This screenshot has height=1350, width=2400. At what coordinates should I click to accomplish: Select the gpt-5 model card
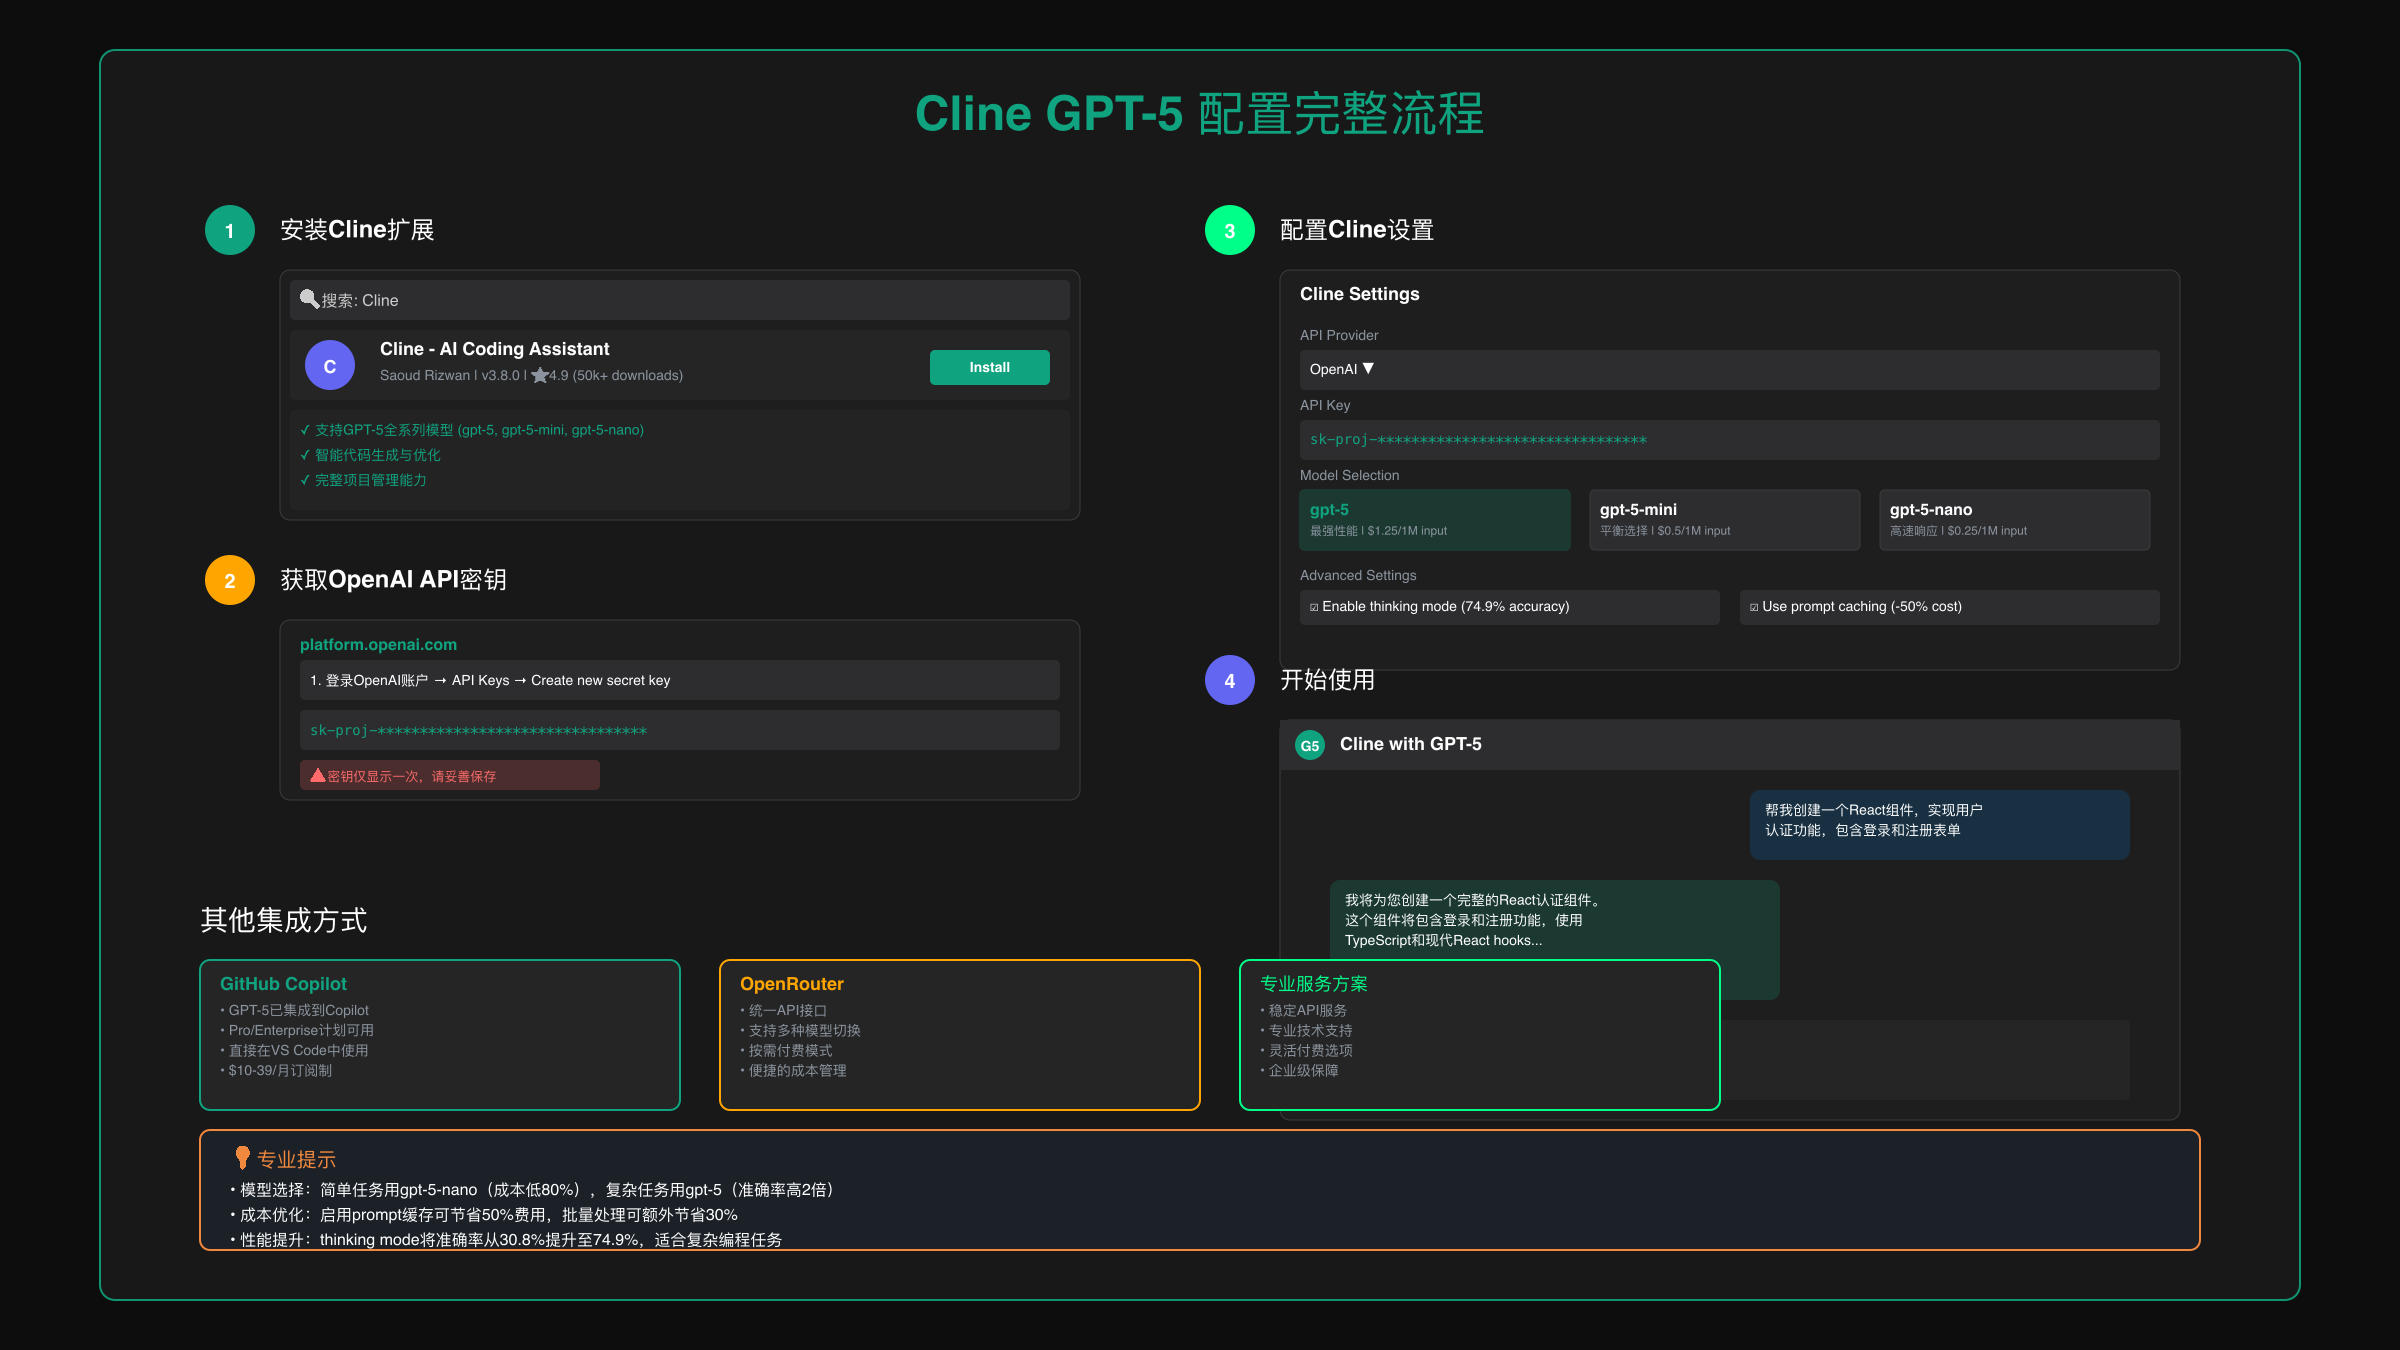pyautogui.click(x=1435, y=520)
